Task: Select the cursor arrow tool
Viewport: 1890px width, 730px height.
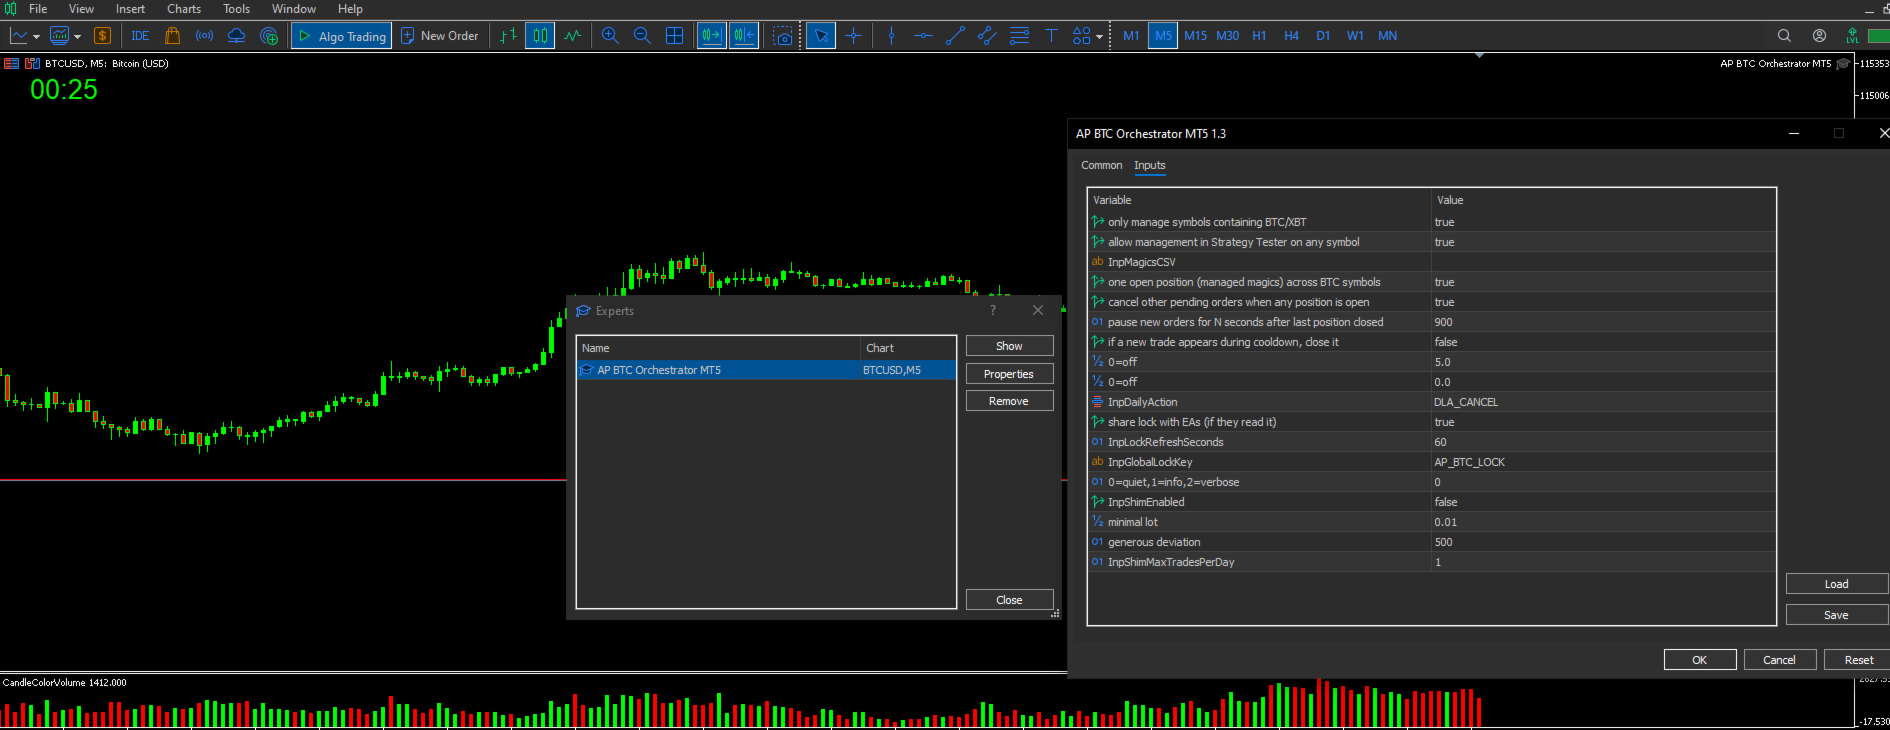Action: [821, 36]
